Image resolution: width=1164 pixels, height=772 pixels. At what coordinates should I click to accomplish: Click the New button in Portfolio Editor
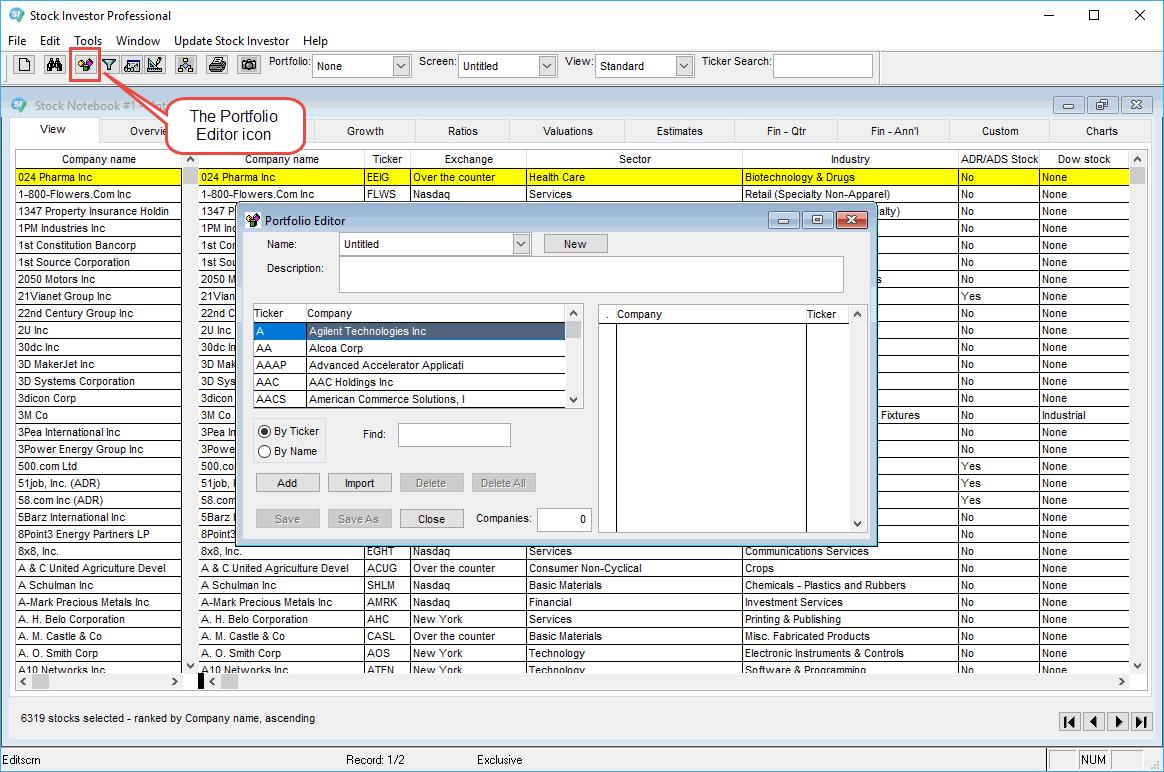(575, 244)
